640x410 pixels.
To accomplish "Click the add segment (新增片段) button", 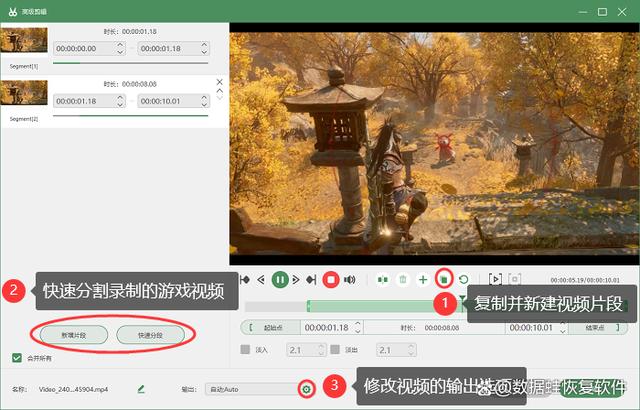I will click(x=74, y=335).
